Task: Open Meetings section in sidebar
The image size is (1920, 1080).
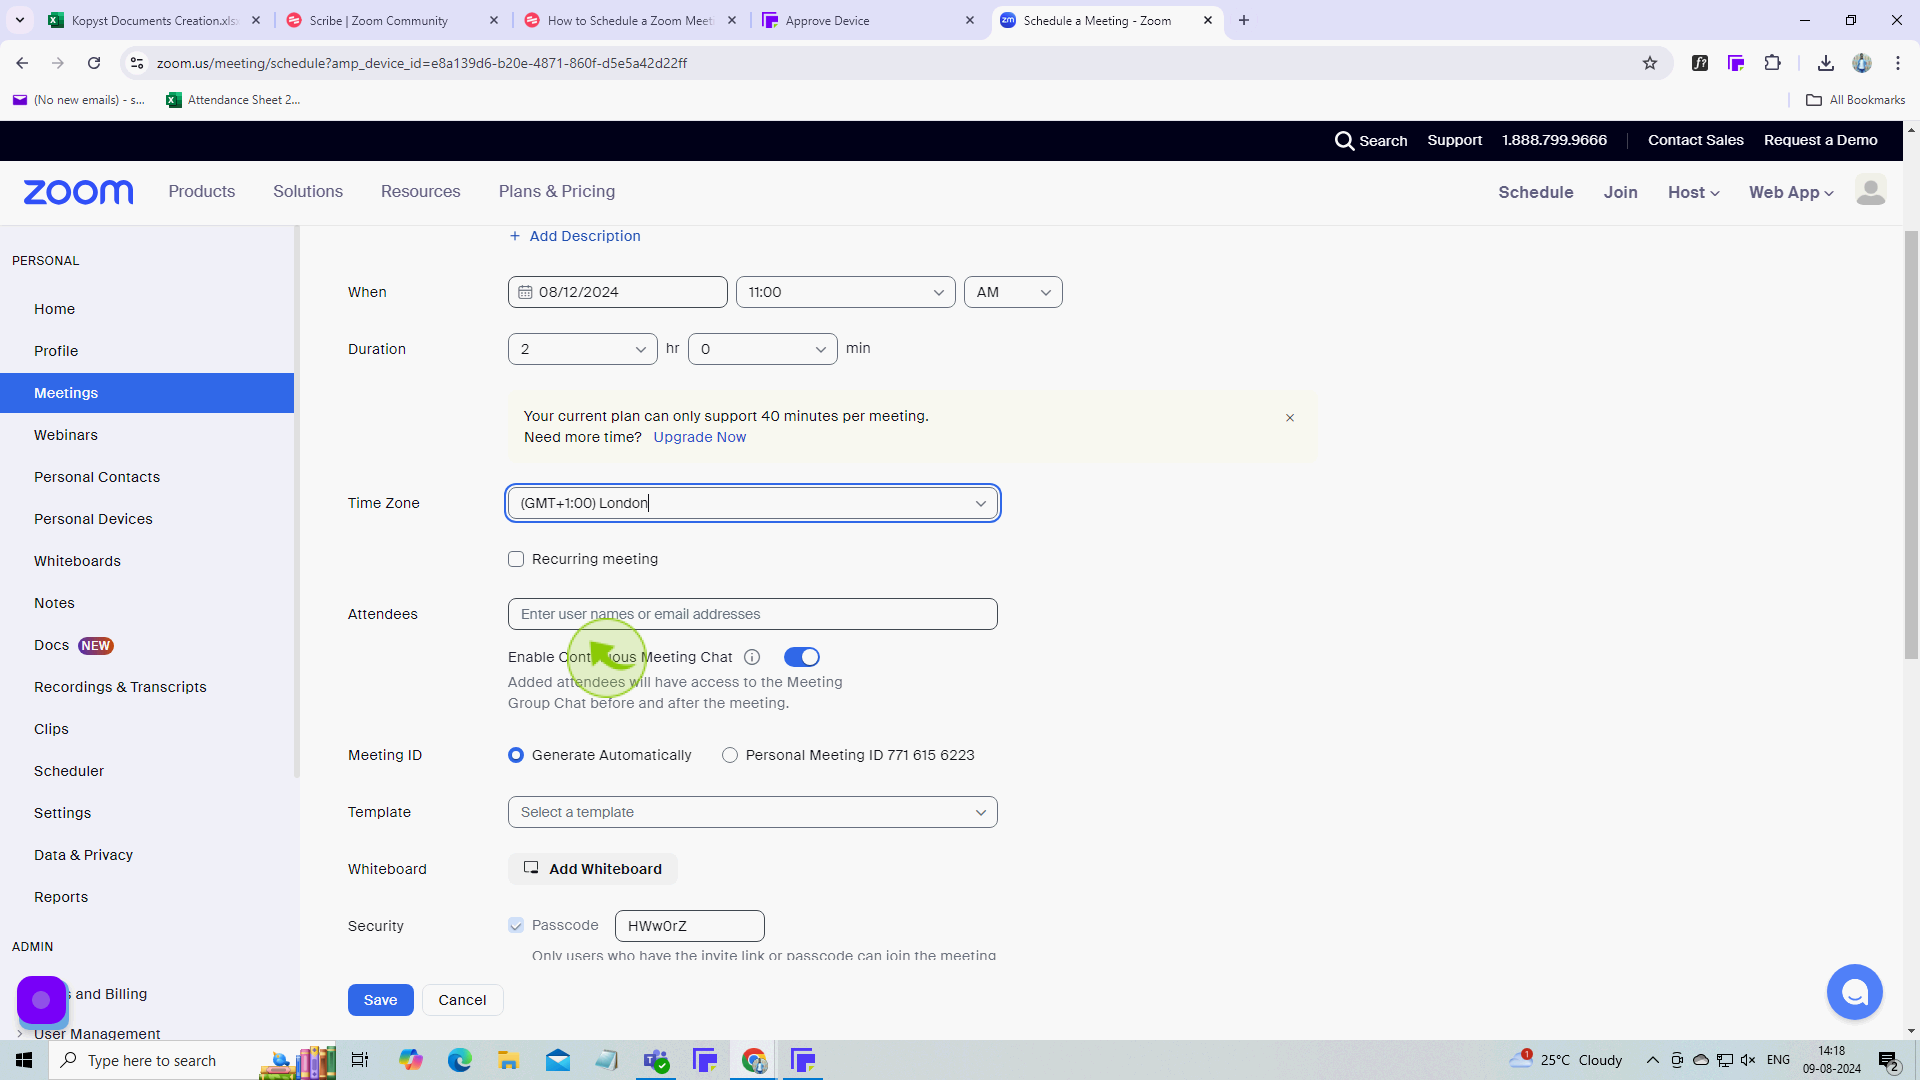Action: pos(67,393)
